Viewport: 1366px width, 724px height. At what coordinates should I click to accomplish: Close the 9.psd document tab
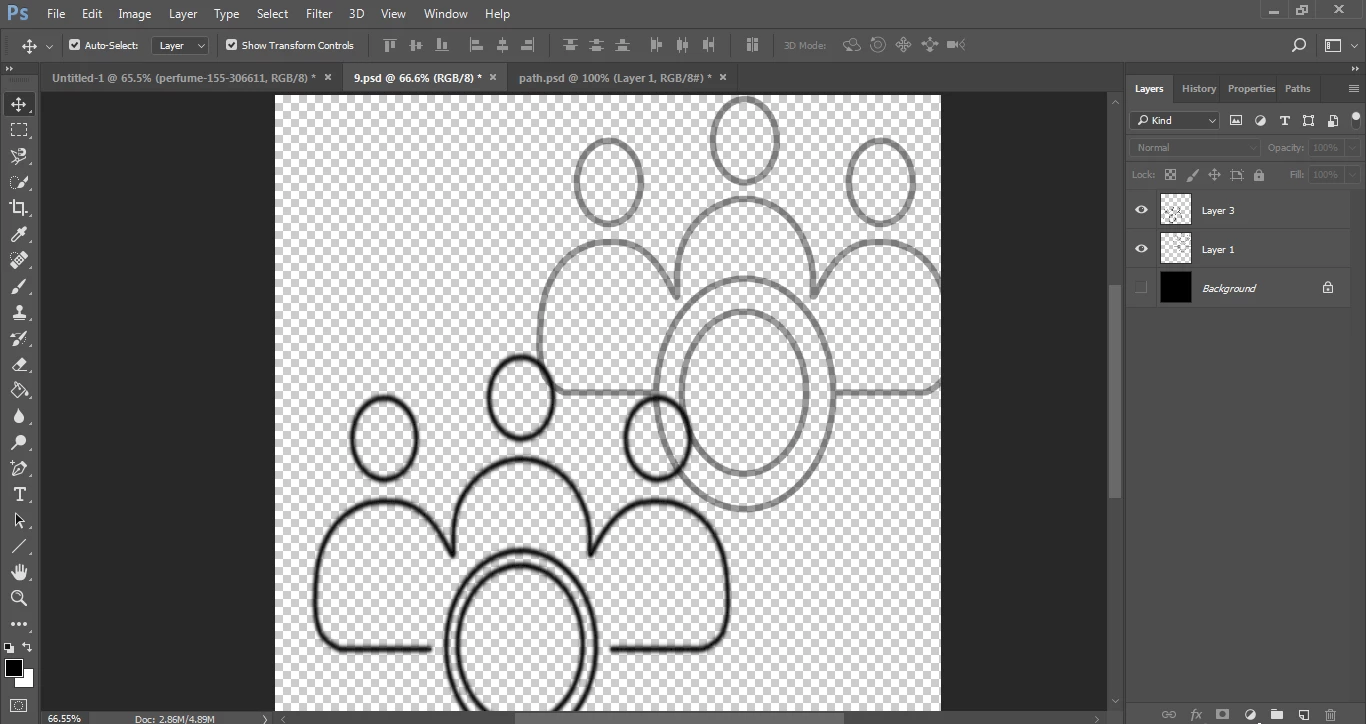click(492, 77)
